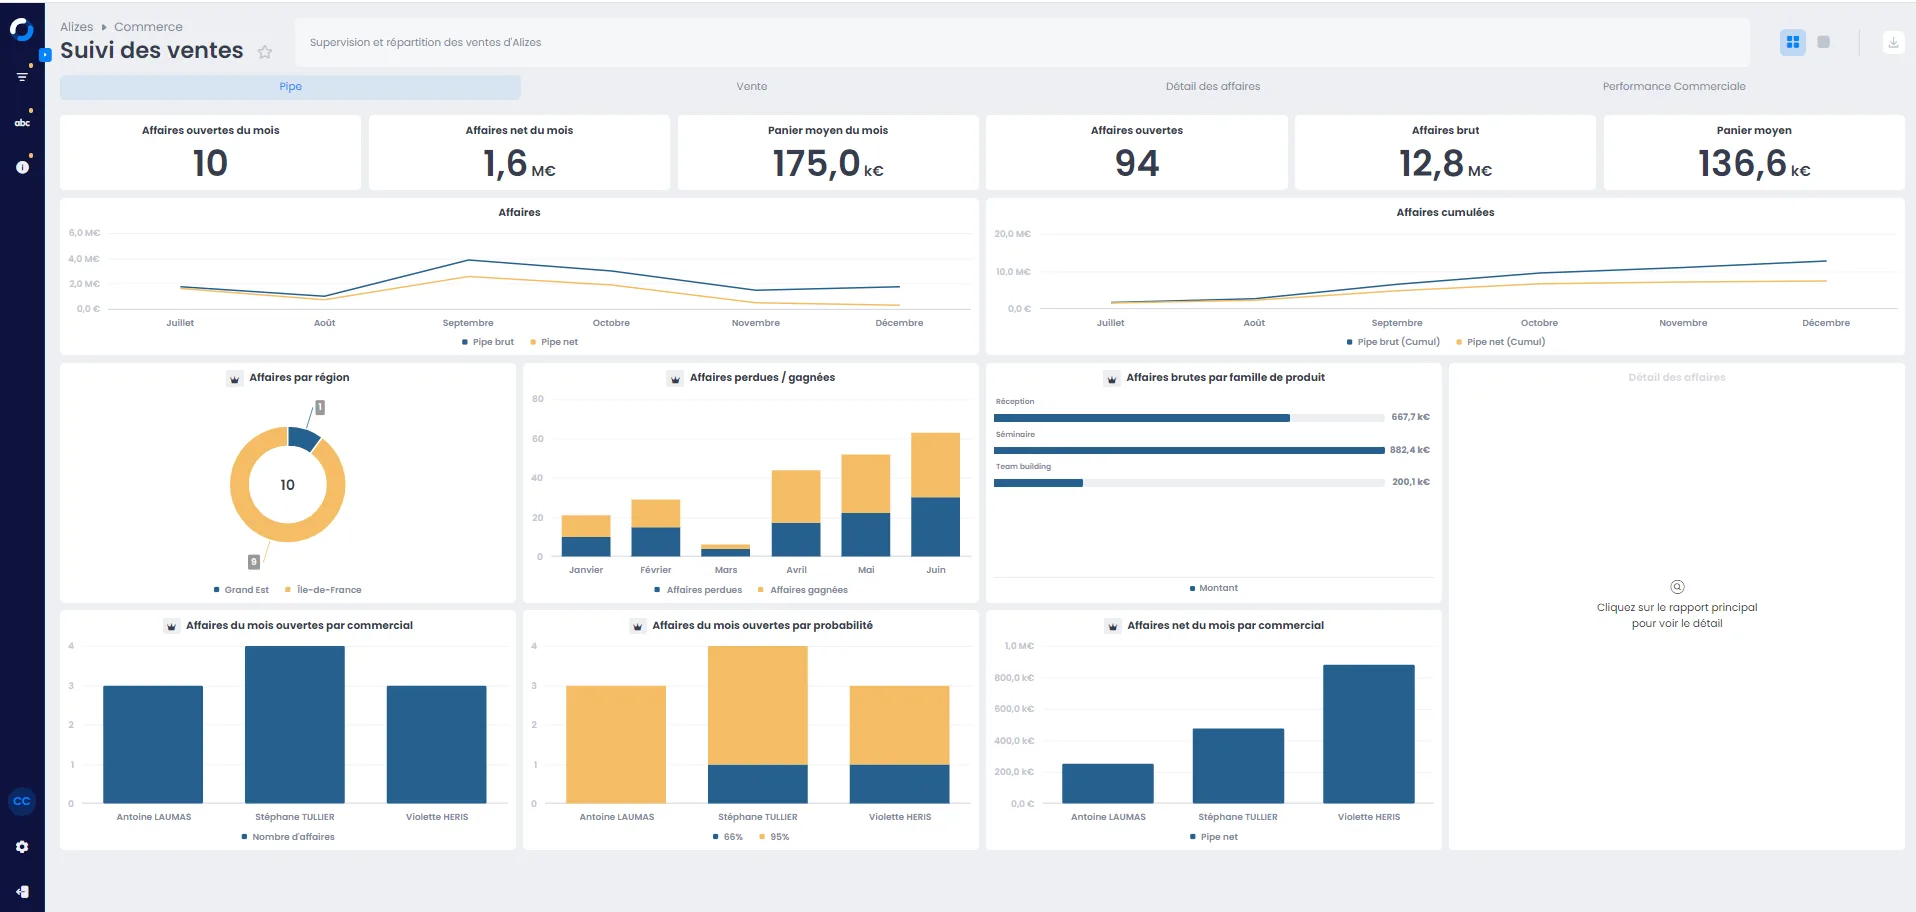
Task: Open the Performance Commerciale tab
Action: pyautogui.click(x=1674, y=87)
